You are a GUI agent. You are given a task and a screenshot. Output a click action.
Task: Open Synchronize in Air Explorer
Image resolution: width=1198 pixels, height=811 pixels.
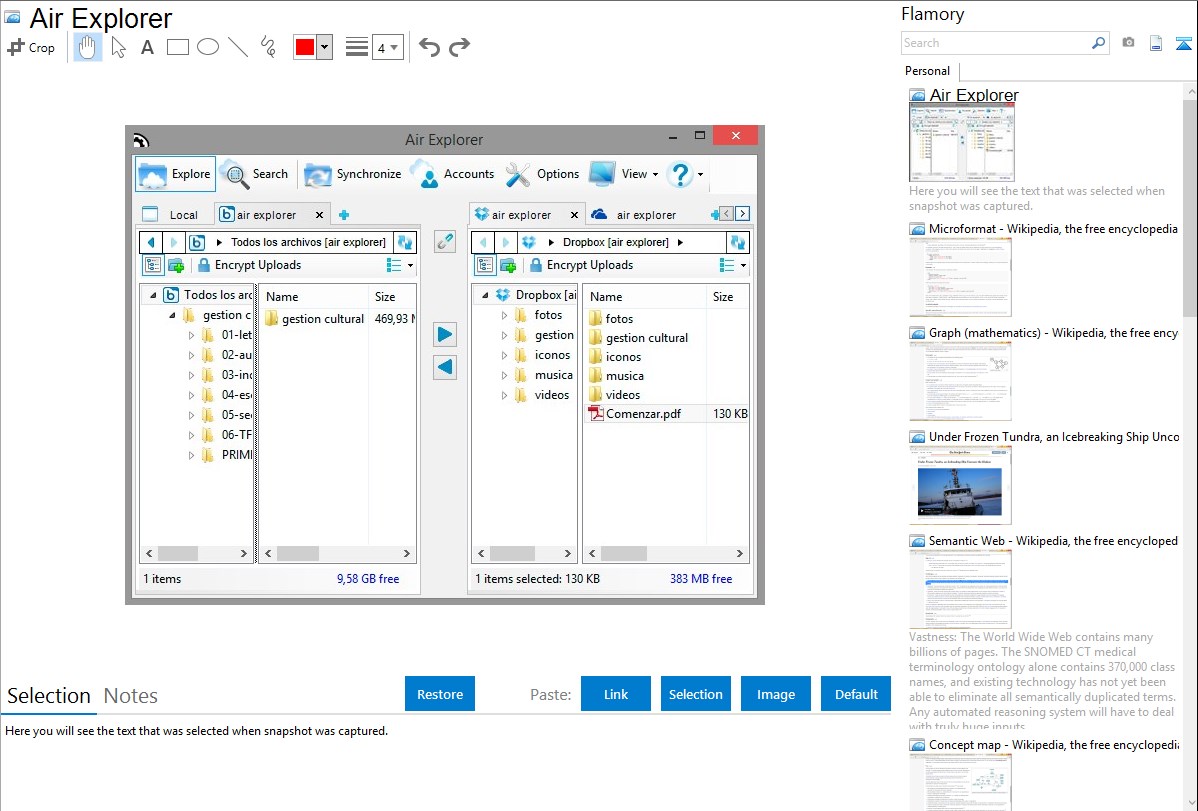click(352, 174)
